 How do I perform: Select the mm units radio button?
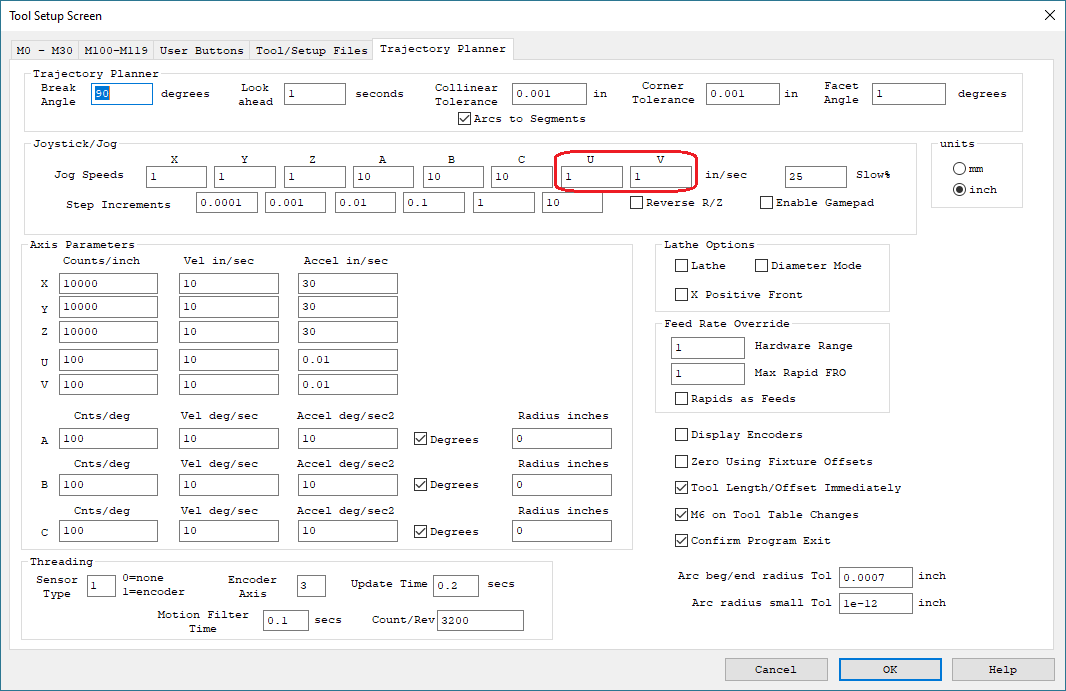(959, 169)
